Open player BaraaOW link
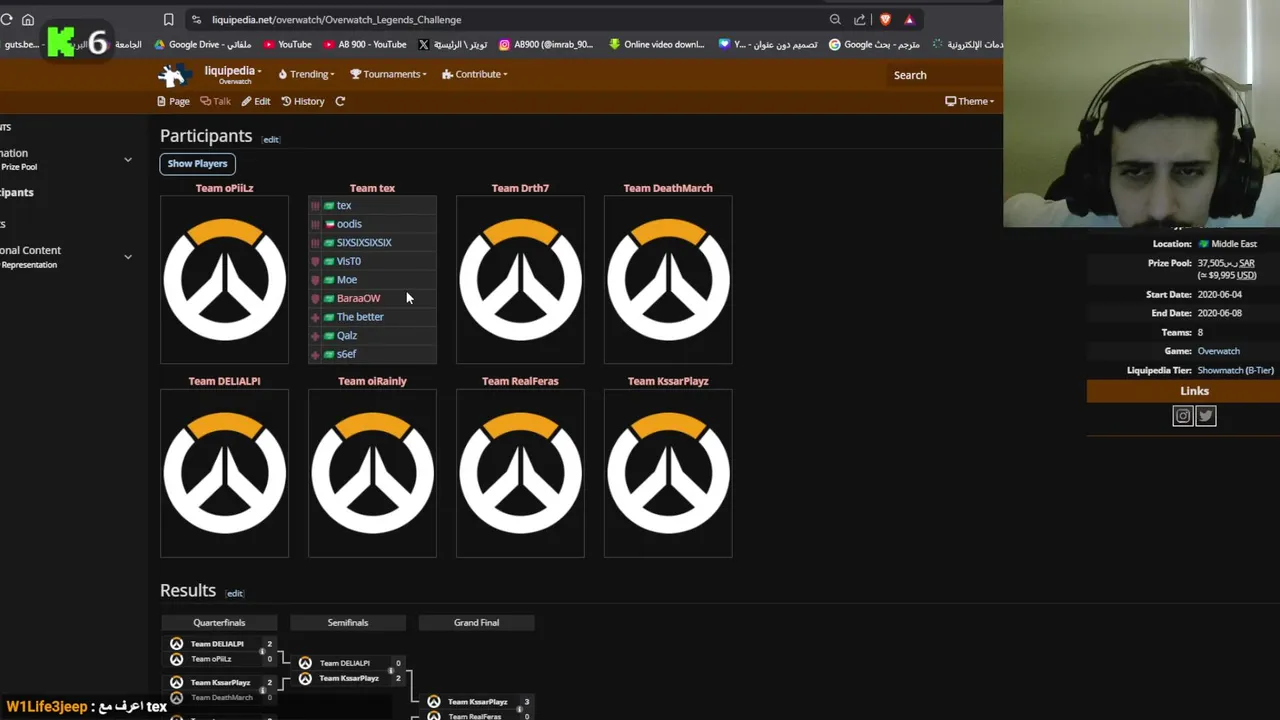Screen dimensions: 1280x720 [358, 298]
